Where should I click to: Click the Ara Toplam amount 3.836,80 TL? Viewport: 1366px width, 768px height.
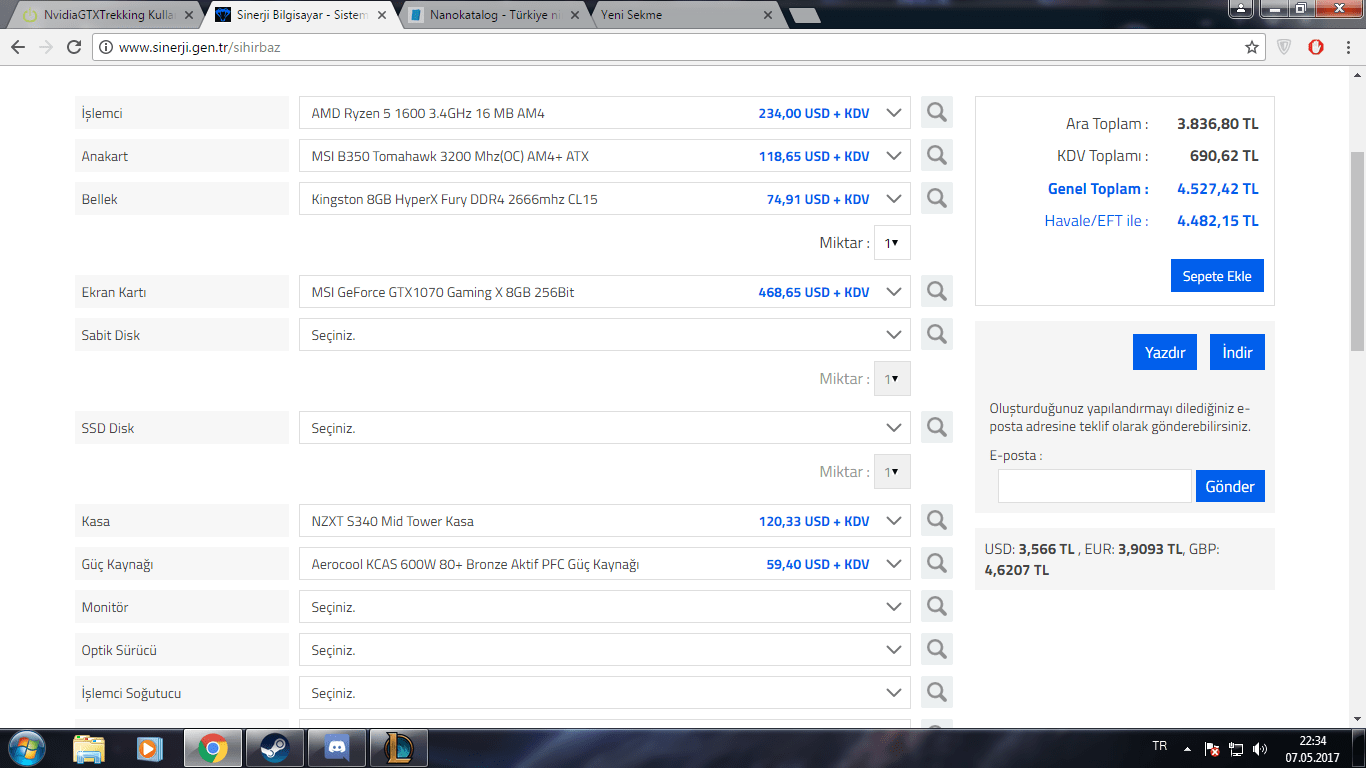click(1218, 124)
